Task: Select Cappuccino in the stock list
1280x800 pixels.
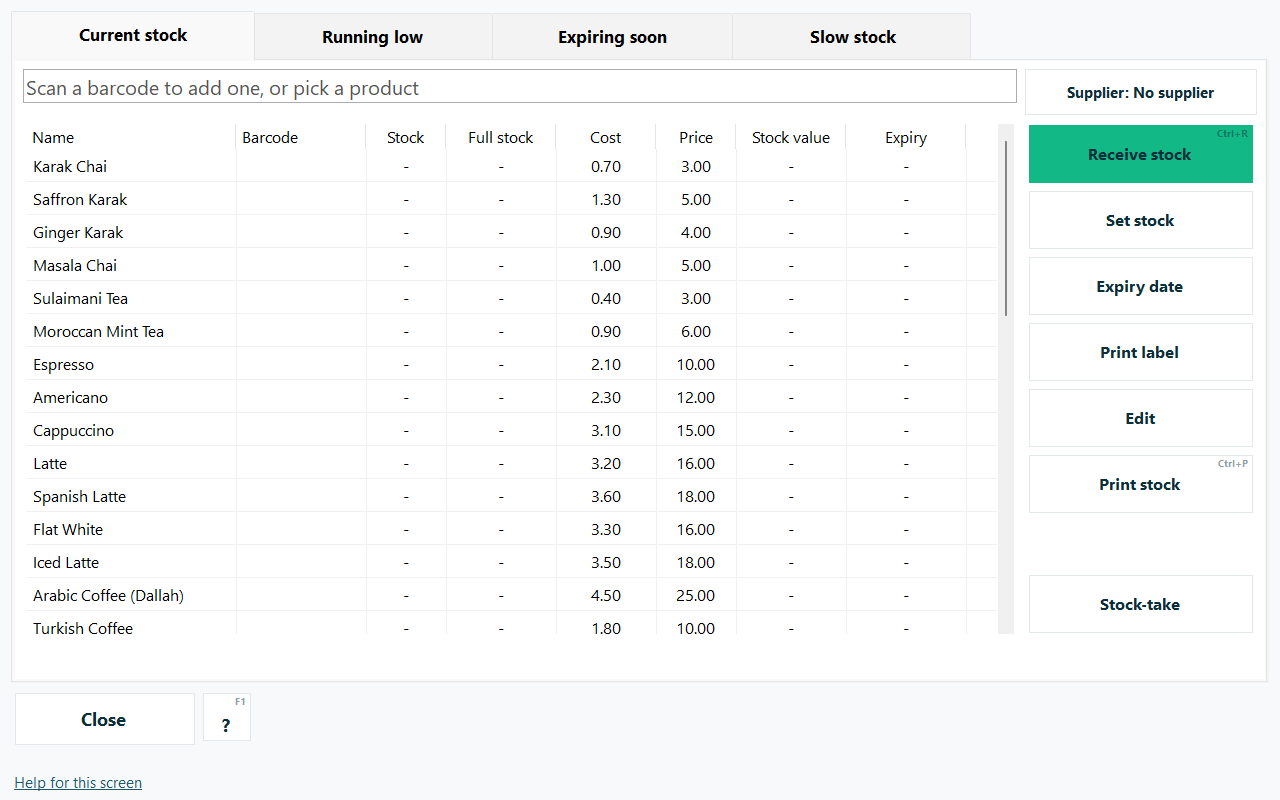Action: pos(511,430)
